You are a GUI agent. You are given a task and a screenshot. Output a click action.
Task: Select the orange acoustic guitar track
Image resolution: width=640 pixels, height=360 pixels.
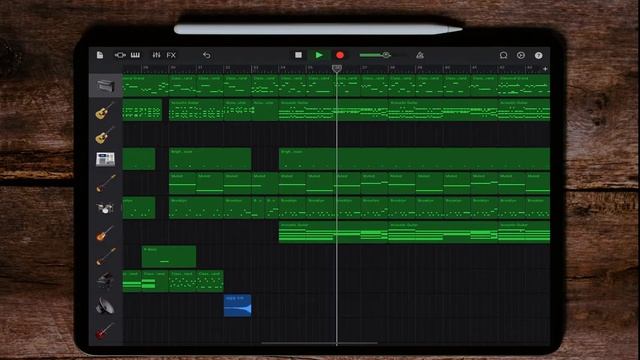pos(106,233)
